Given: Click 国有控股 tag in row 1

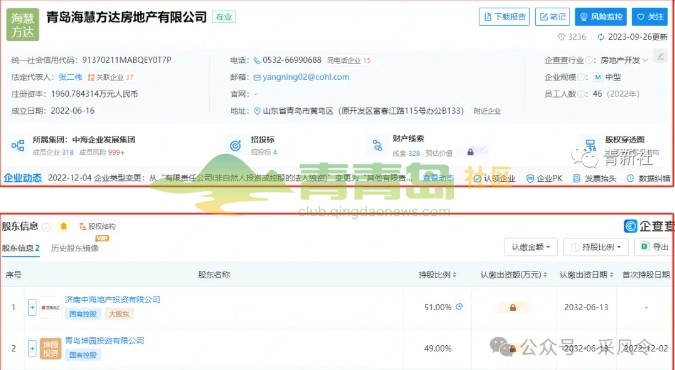Looking at the screenshot, I should (83, 314).
